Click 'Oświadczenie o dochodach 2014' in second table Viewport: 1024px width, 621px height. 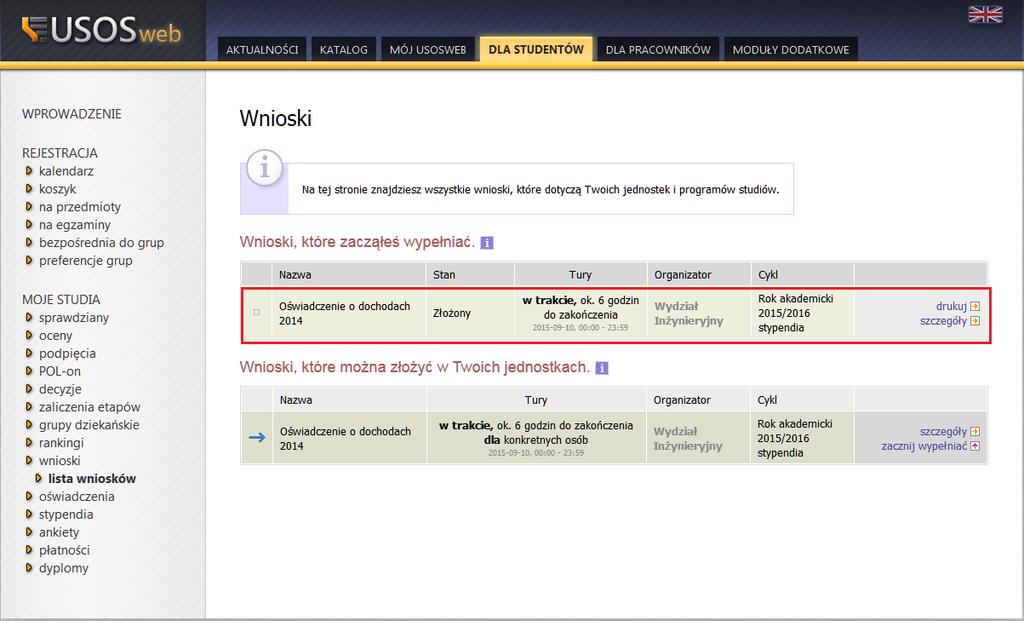coord(345,439)
